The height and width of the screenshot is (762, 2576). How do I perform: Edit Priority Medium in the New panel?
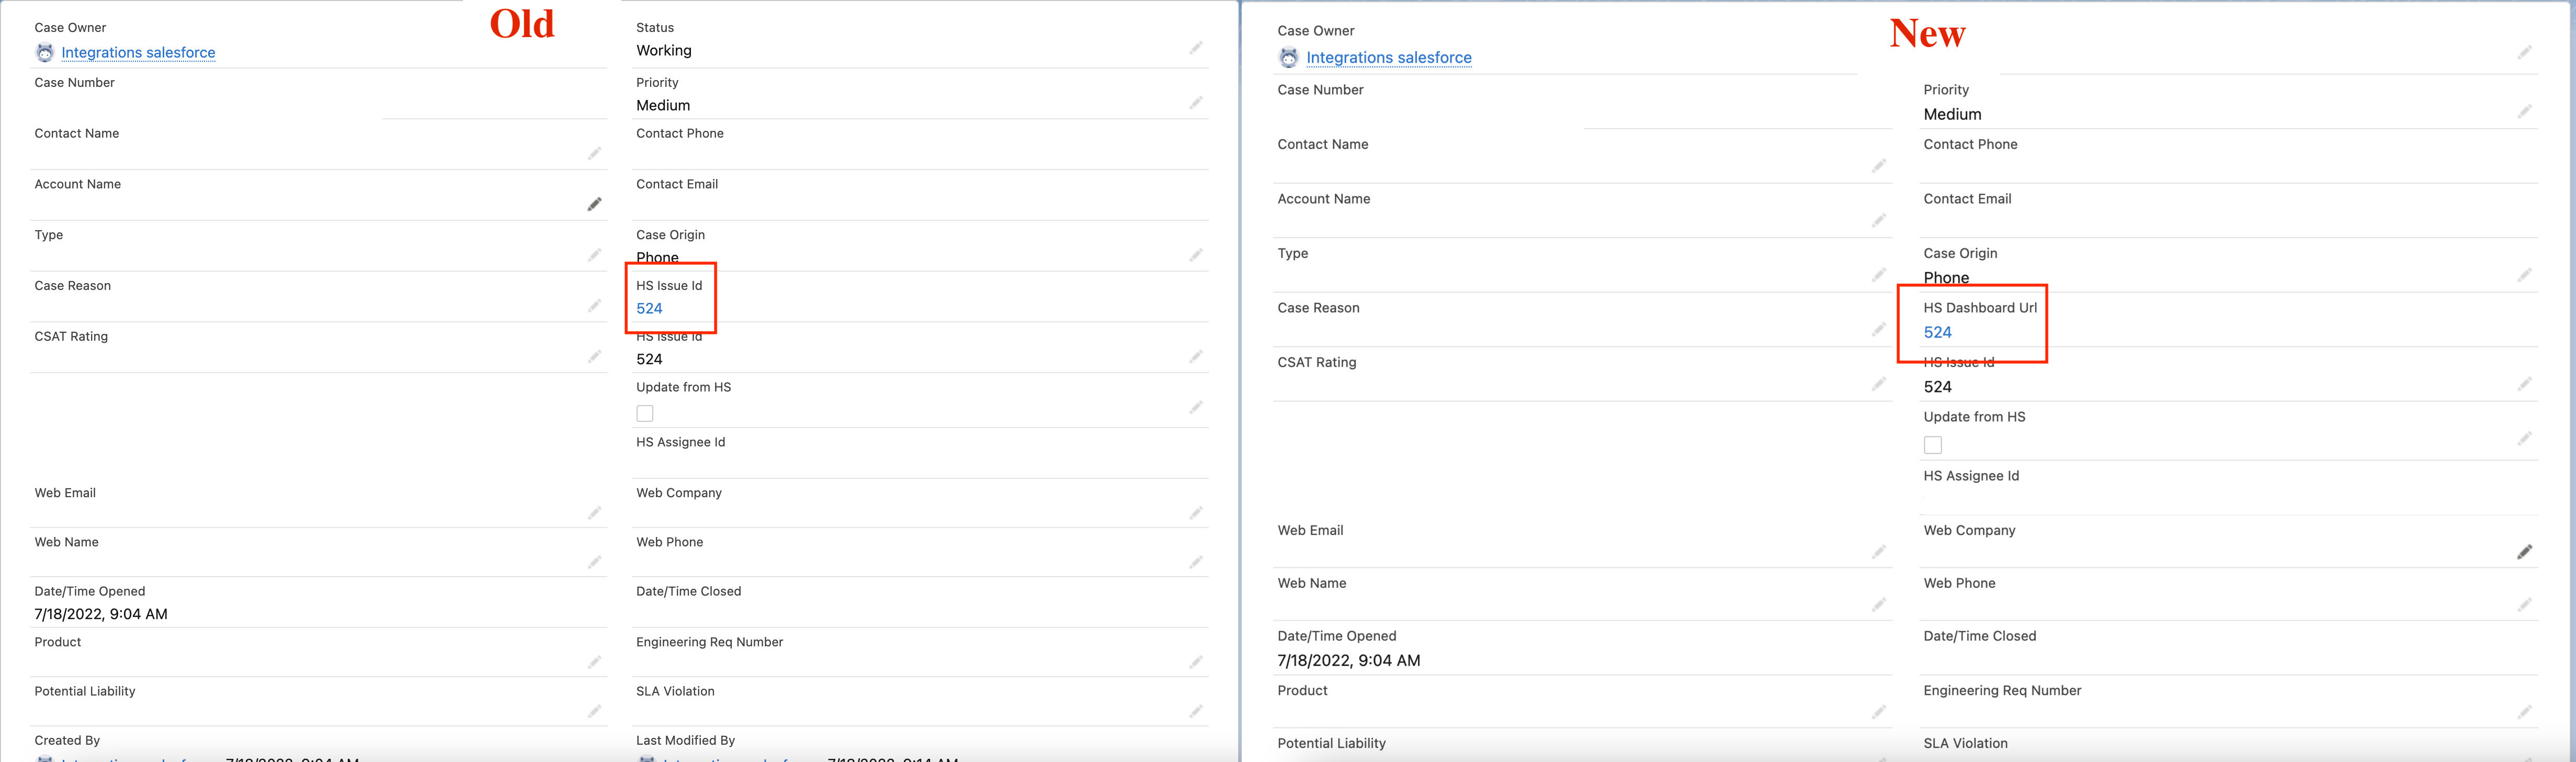pyautogui.click(x=2524, y=111)
